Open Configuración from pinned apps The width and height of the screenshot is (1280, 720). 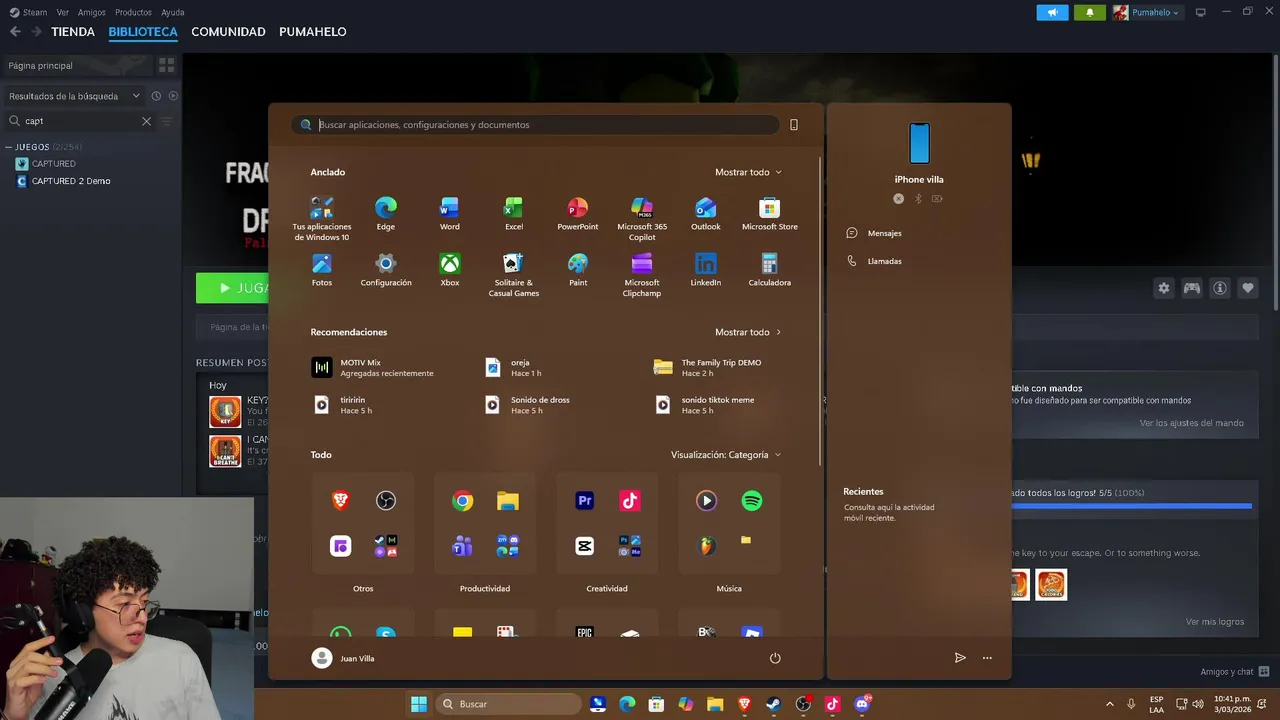pyautogui.click(x=385, y=269)
